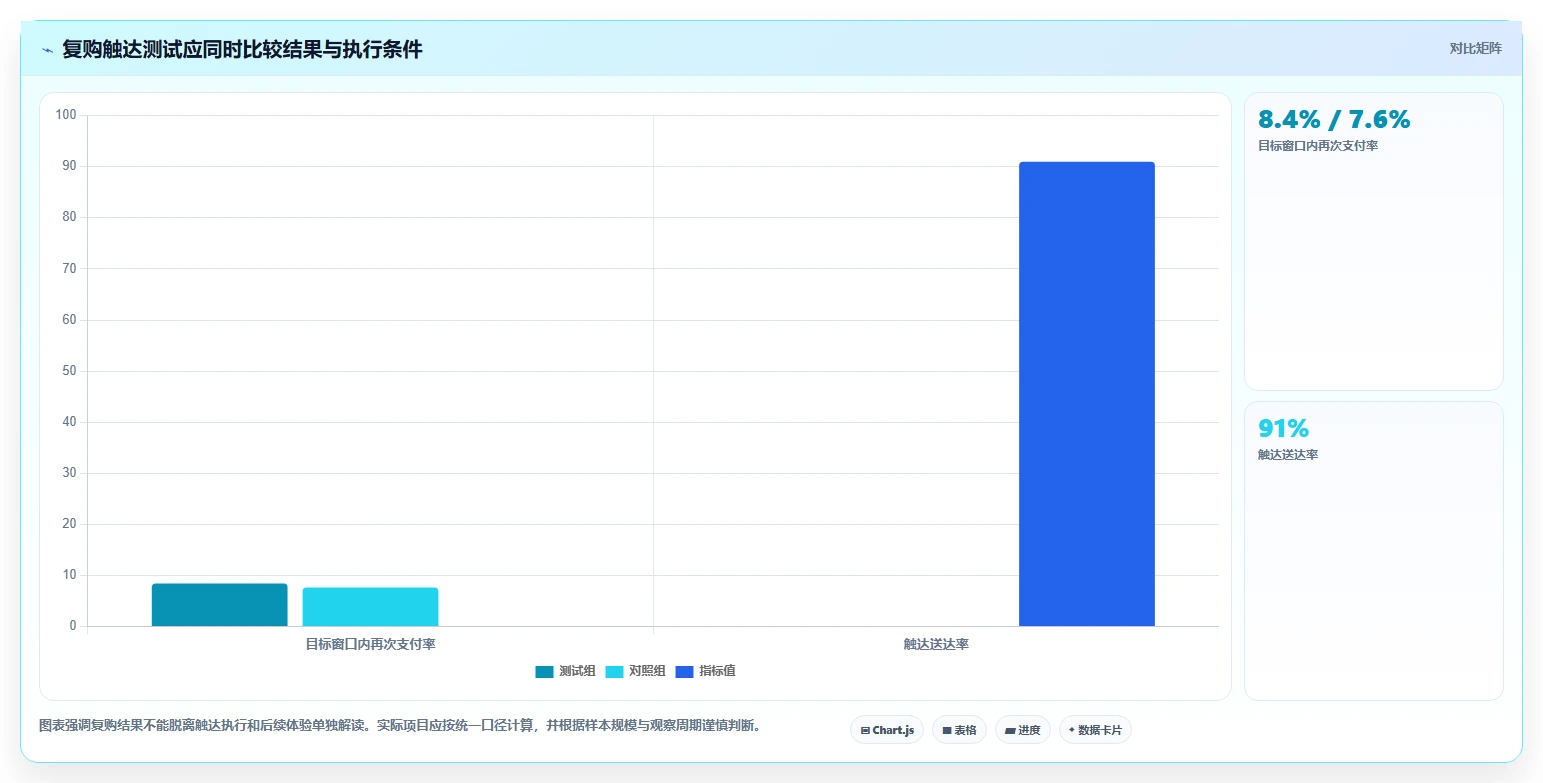The image size is (1543, 783).
Task: Click the lightning icon beside the title
Action: (x=47, y=50)
